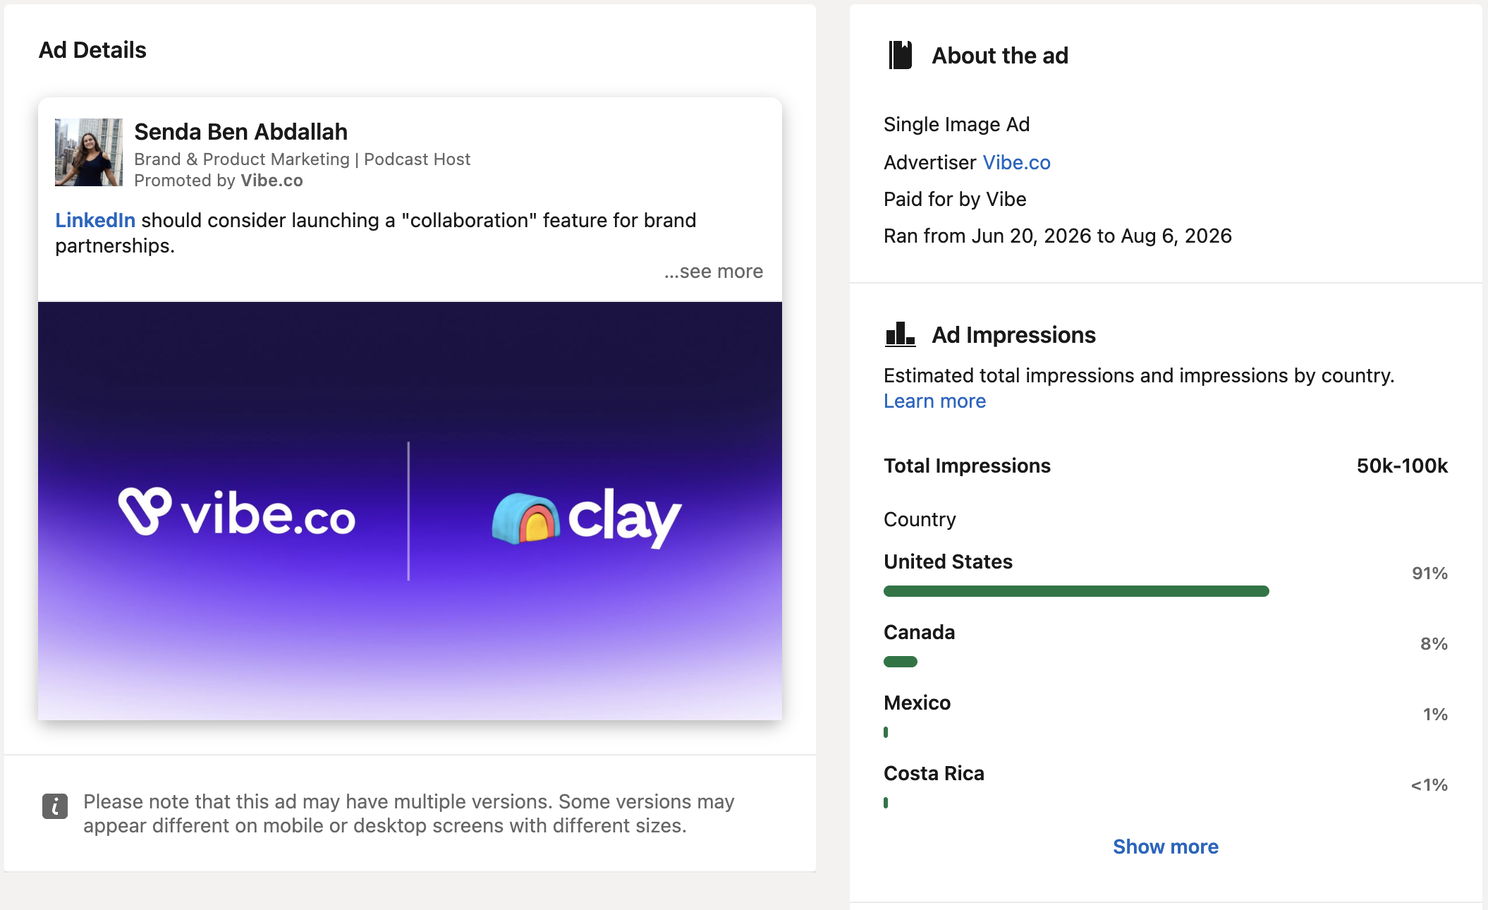Click the 8% value for Canada
This screenshot has height=910, width=1488.
[x=1433, y=644]
